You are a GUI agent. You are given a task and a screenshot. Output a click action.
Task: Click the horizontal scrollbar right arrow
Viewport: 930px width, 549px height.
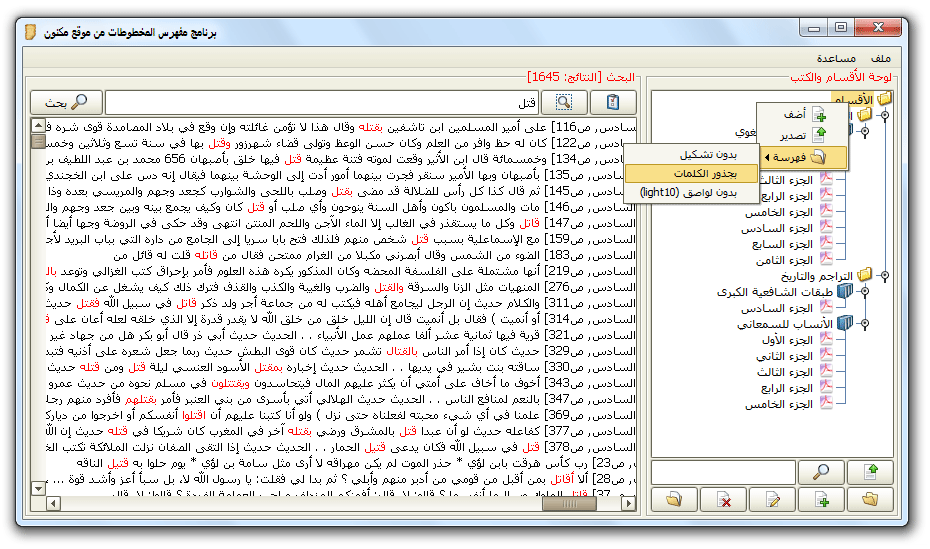[628, 503]
